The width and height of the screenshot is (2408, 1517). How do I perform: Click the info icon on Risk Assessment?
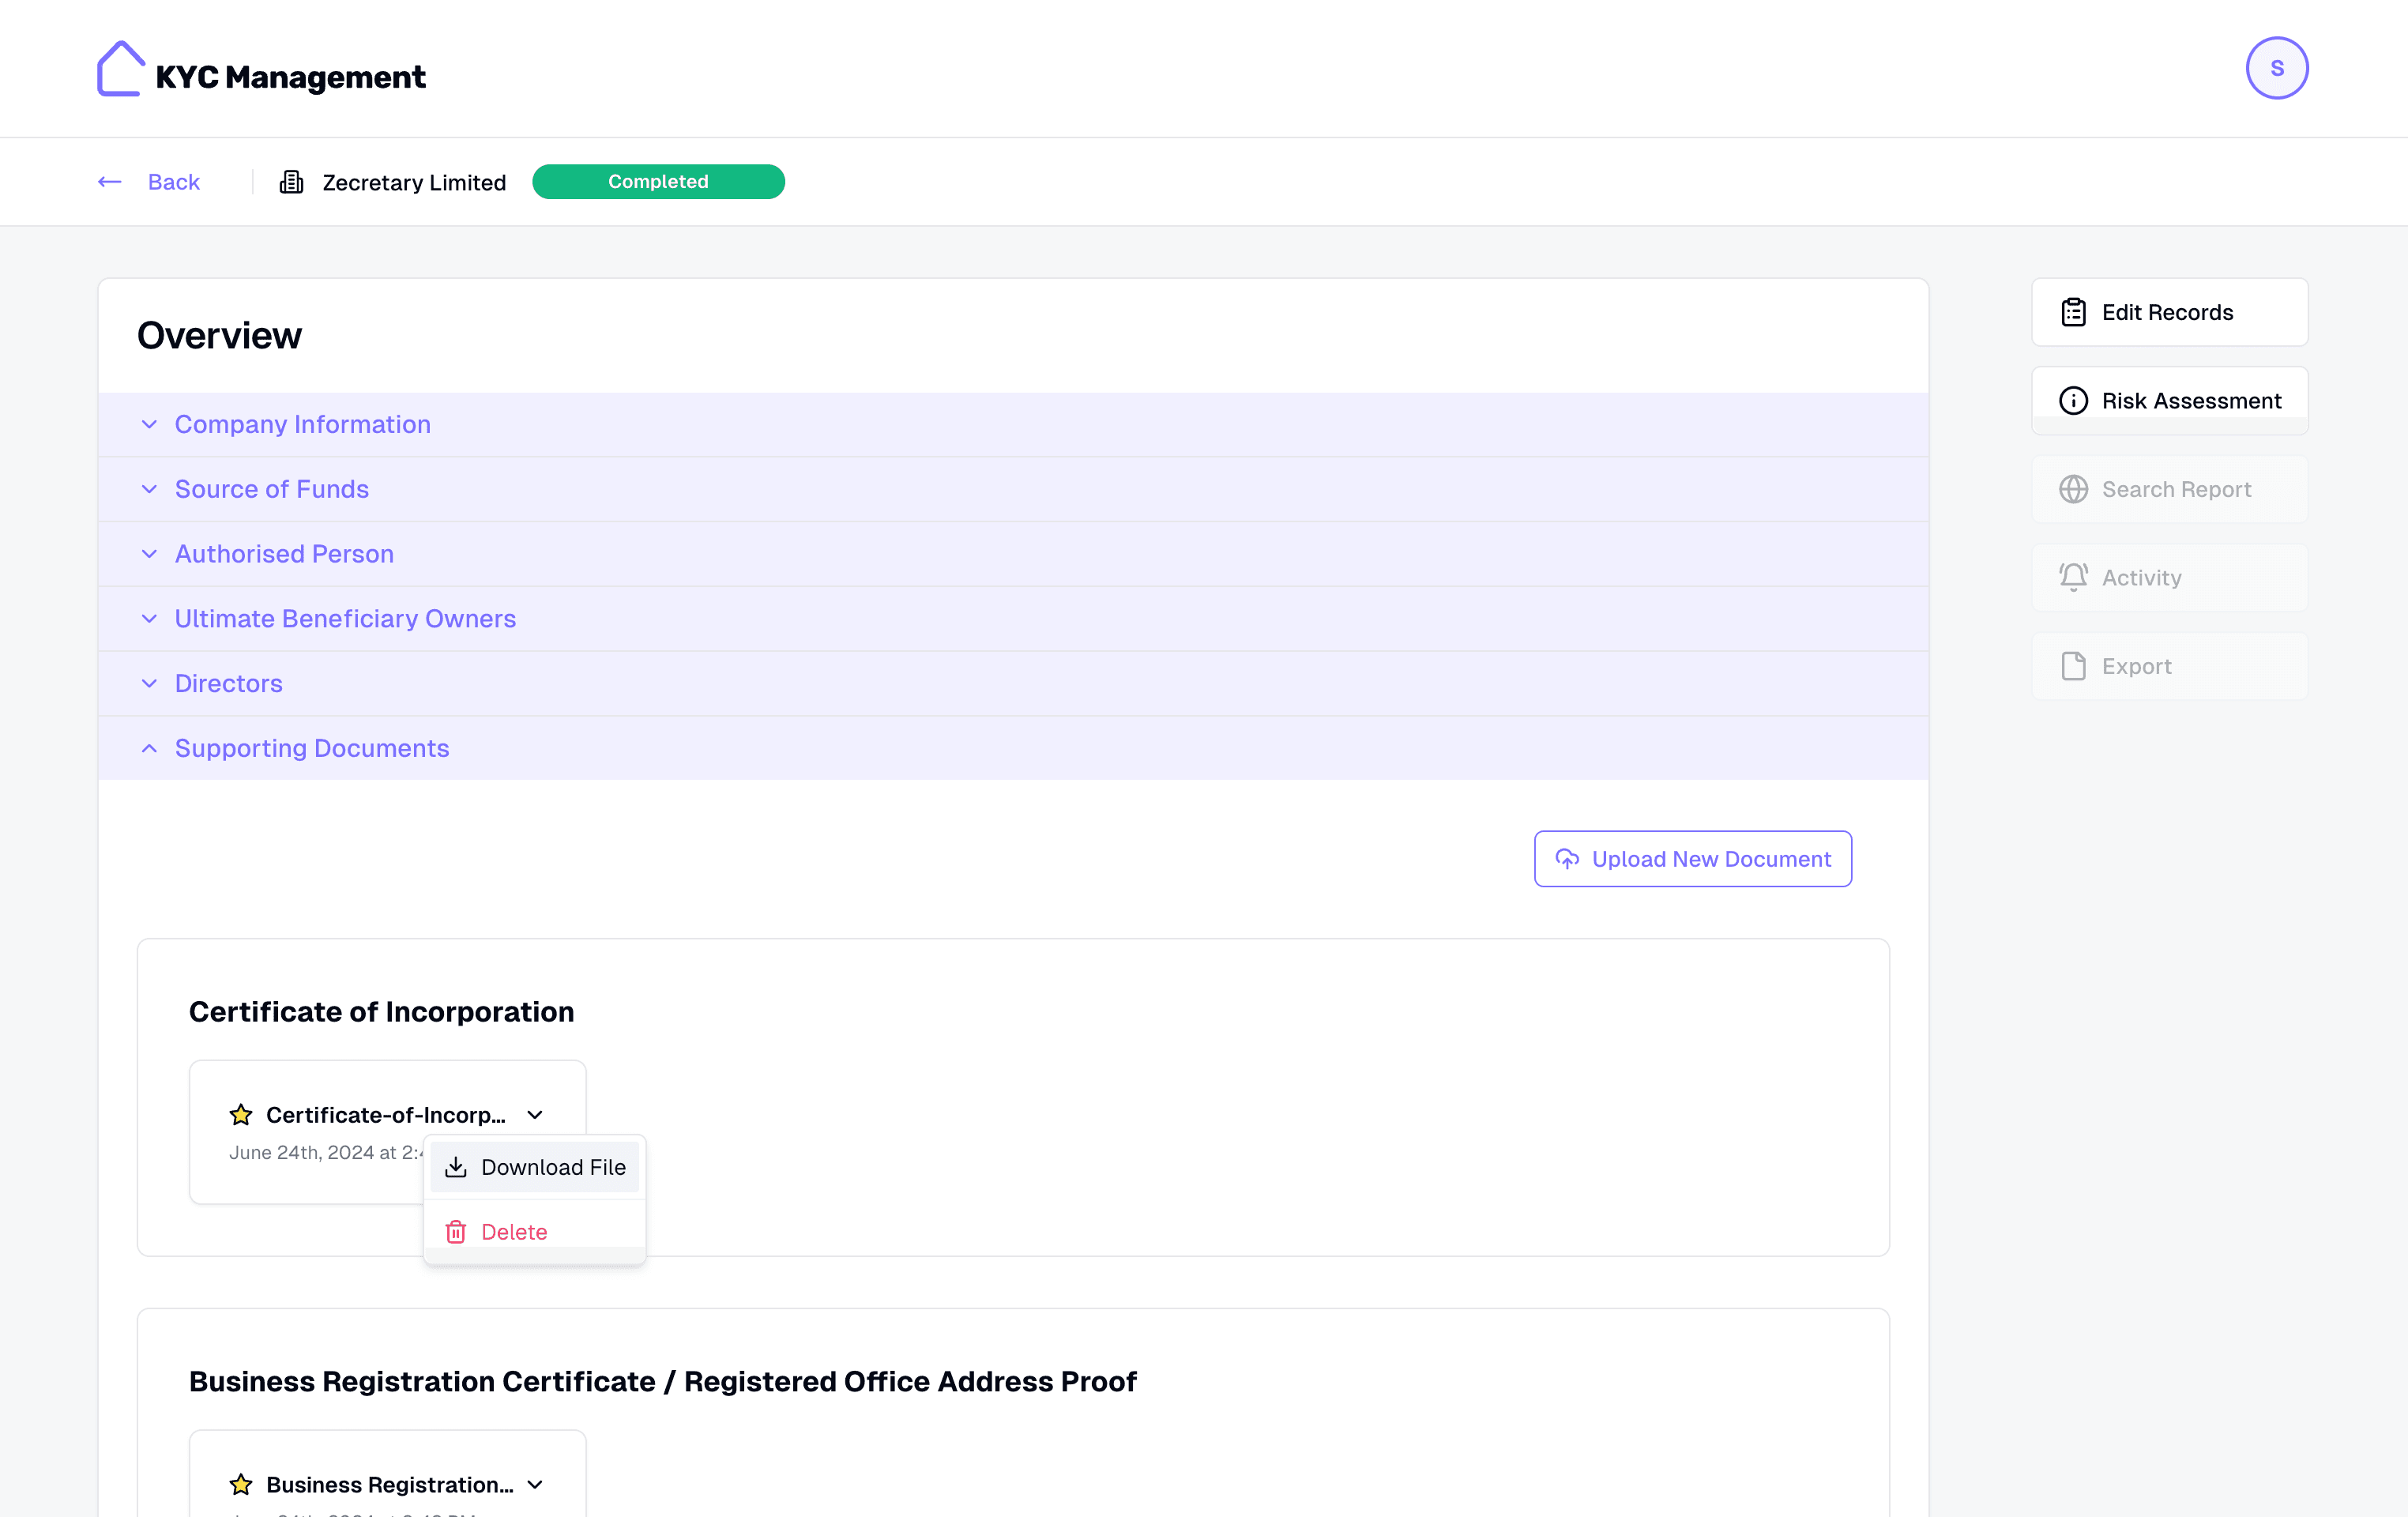(2073, 401)
